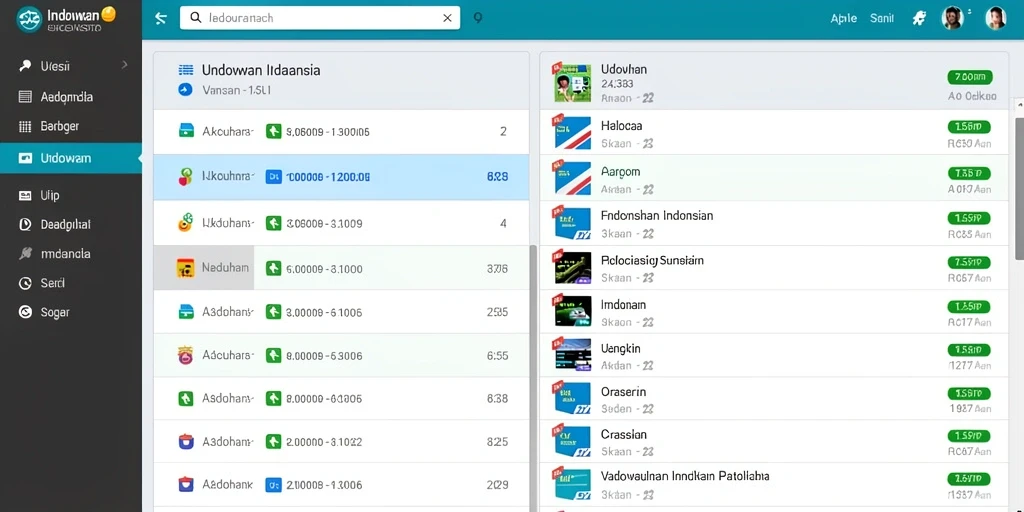Click the Neduham row icon
This screenshot has width=1024, height=512.
(185, 268)
